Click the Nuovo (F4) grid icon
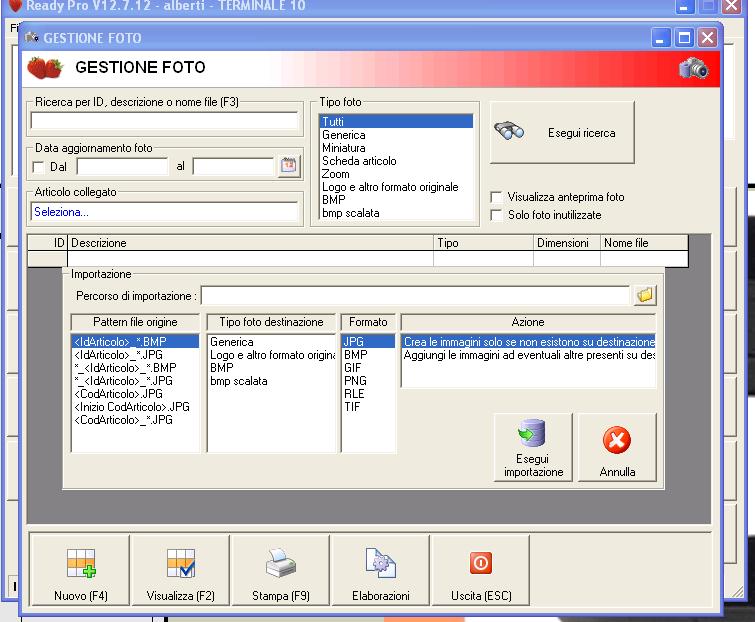The image size is (755, 622). click(81, 563)
